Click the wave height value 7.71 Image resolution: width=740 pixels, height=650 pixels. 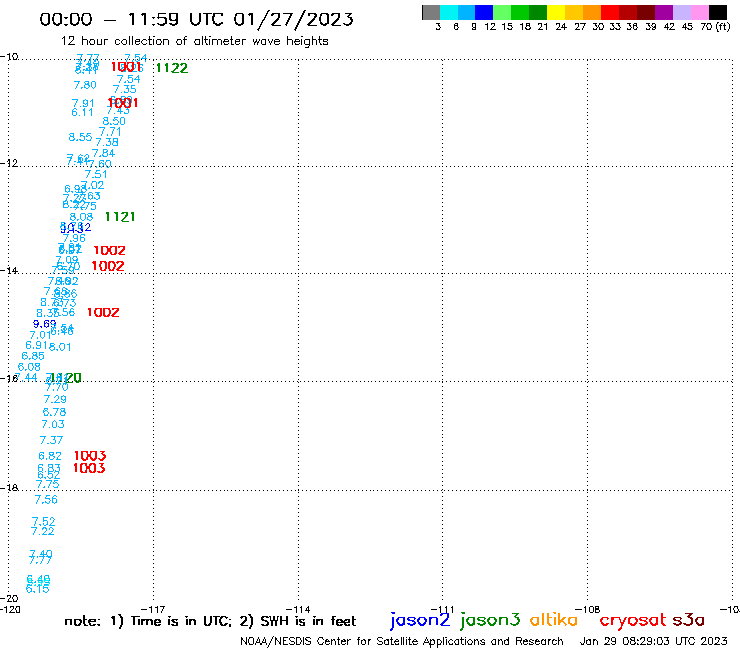tap(110, 132)
